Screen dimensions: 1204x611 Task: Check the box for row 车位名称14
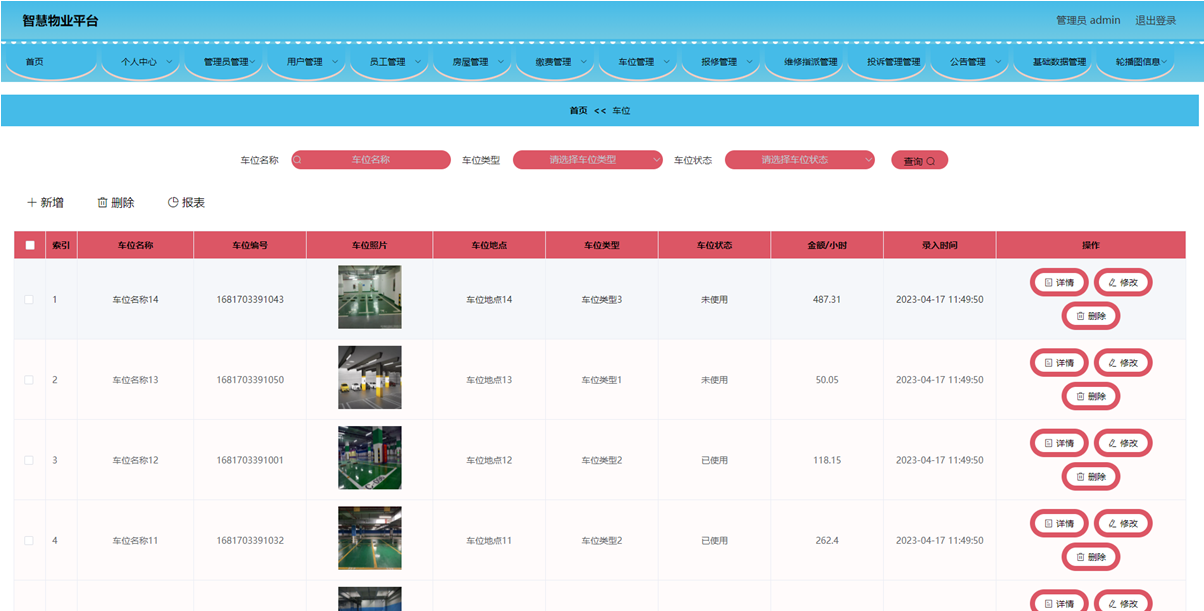[x=29, y=299]
